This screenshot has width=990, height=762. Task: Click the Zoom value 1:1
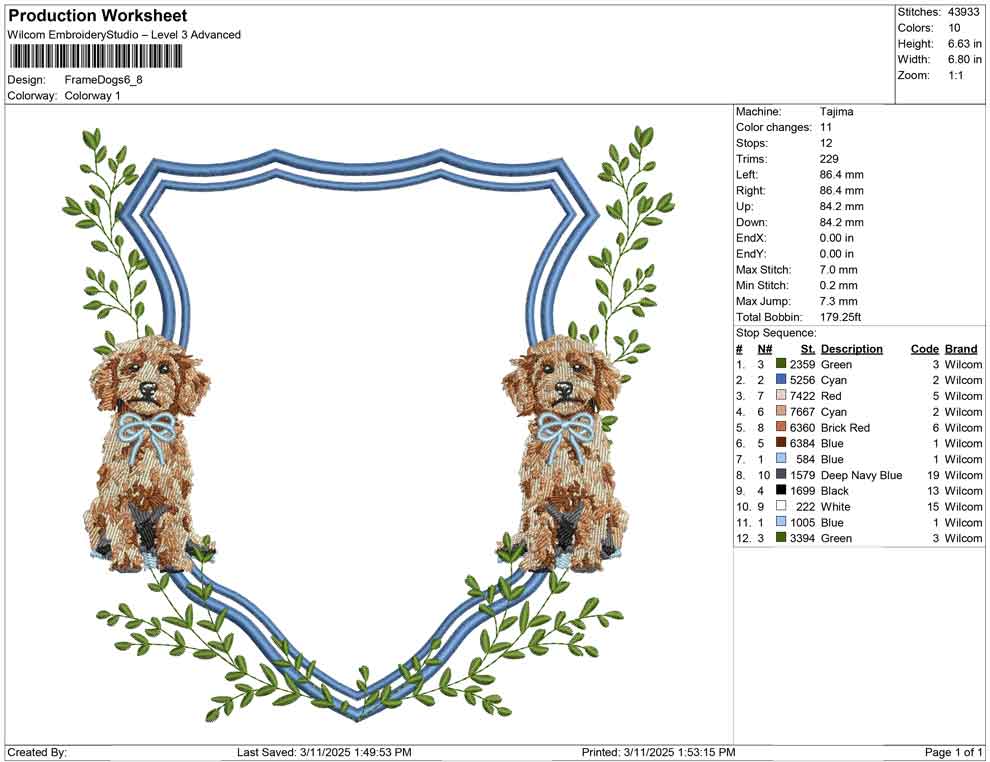[x=956, y=75]
